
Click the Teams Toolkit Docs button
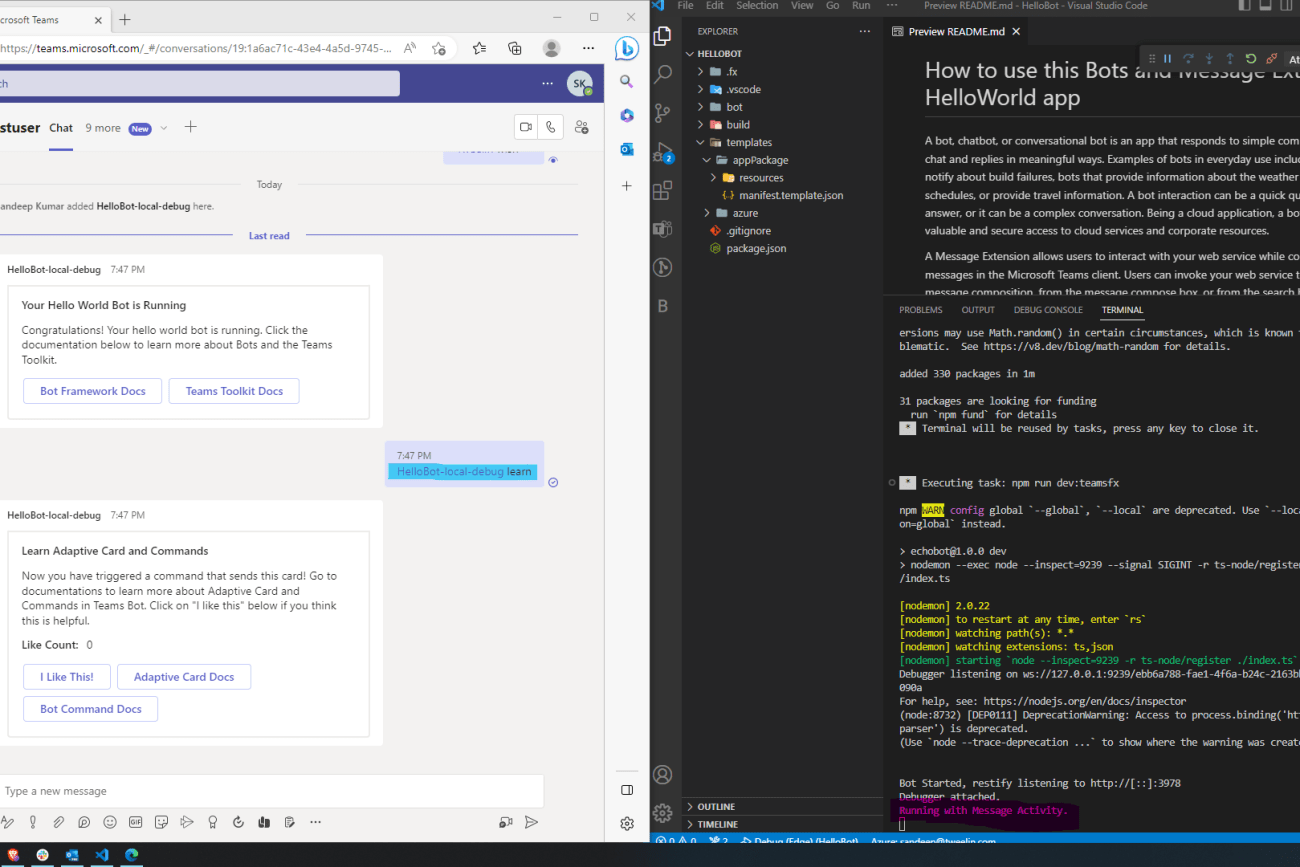click(234, 391)
